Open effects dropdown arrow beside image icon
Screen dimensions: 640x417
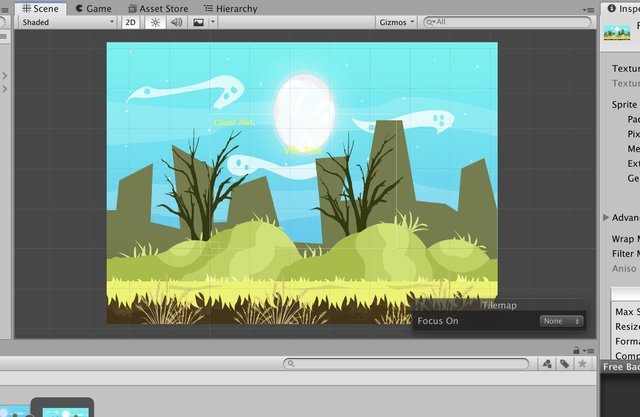coord(213,22)
